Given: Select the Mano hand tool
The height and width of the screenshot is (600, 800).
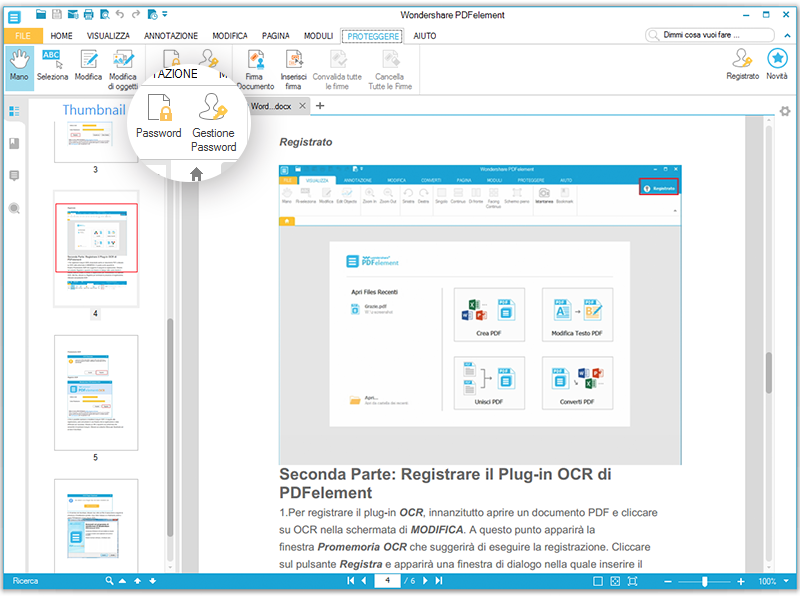Looking at the screenshot, I should (x=19, y=66).
